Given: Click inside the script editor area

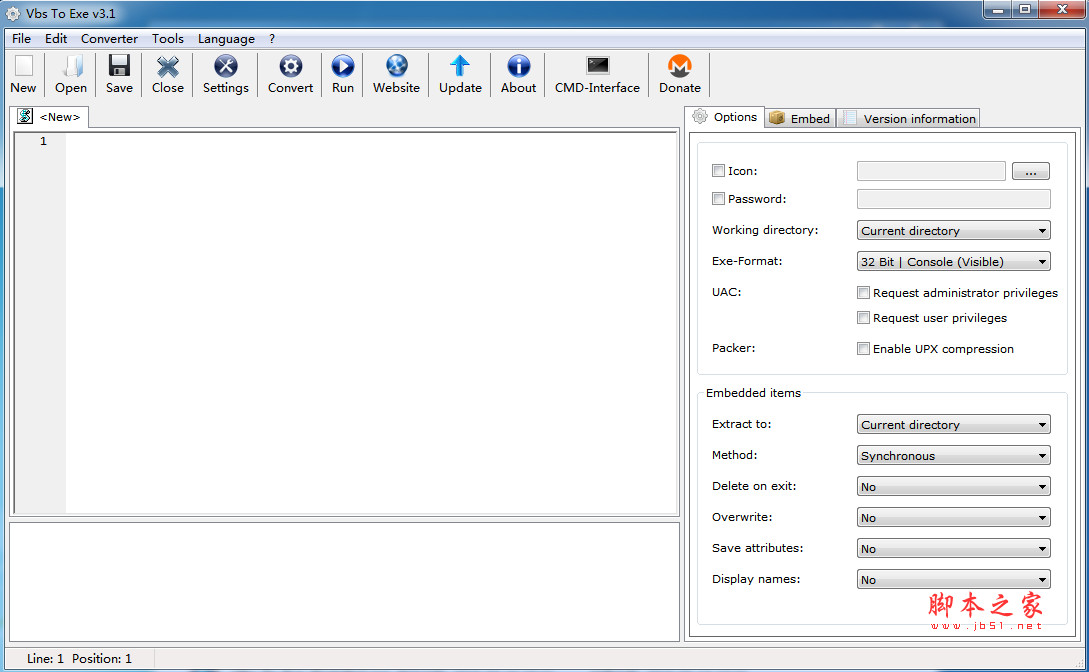Looking at the screenshot, I should pos(370,320).
